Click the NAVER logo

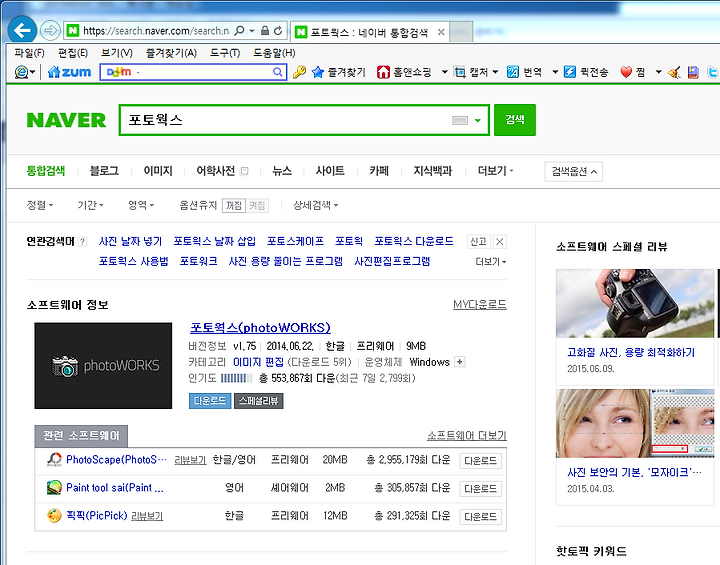(66, 120)
